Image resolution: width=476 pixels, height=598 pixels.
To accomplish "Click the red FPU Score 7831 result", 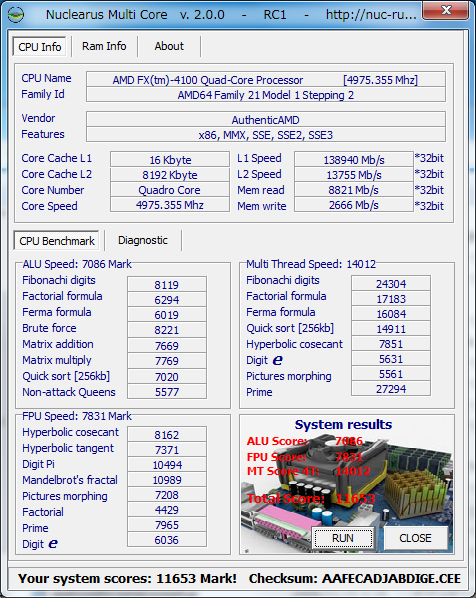I will click(x=304, y=457).
